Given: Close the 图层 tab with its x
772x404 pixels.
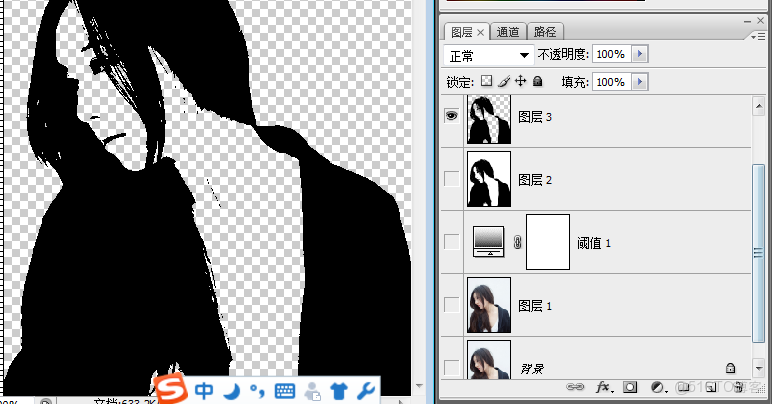Looking at the screenshot, I should click(481, 32).
